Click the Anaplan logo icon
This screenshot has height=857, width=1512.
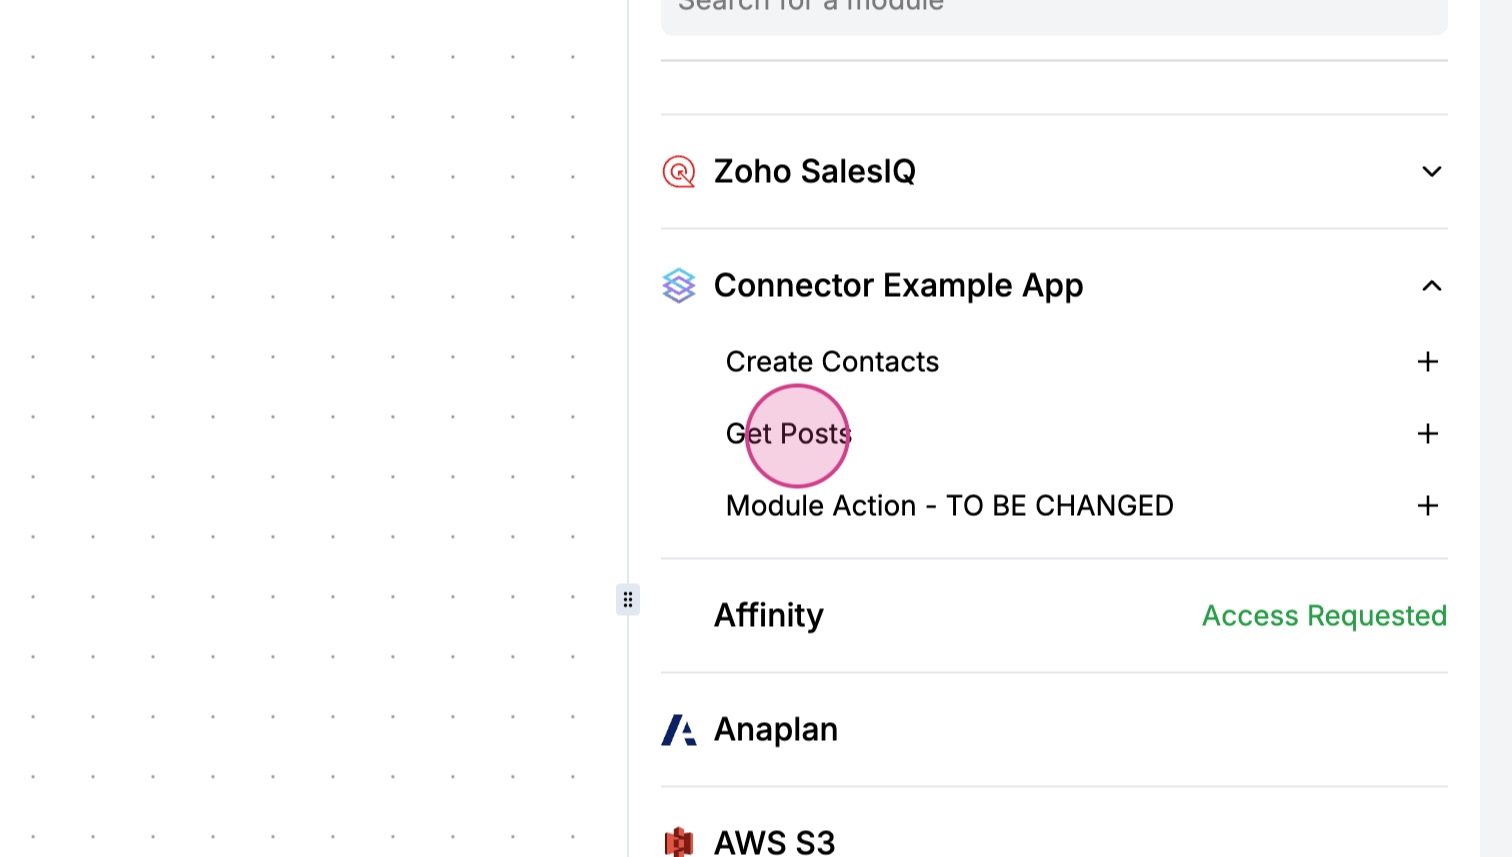[x=679, y=730]
